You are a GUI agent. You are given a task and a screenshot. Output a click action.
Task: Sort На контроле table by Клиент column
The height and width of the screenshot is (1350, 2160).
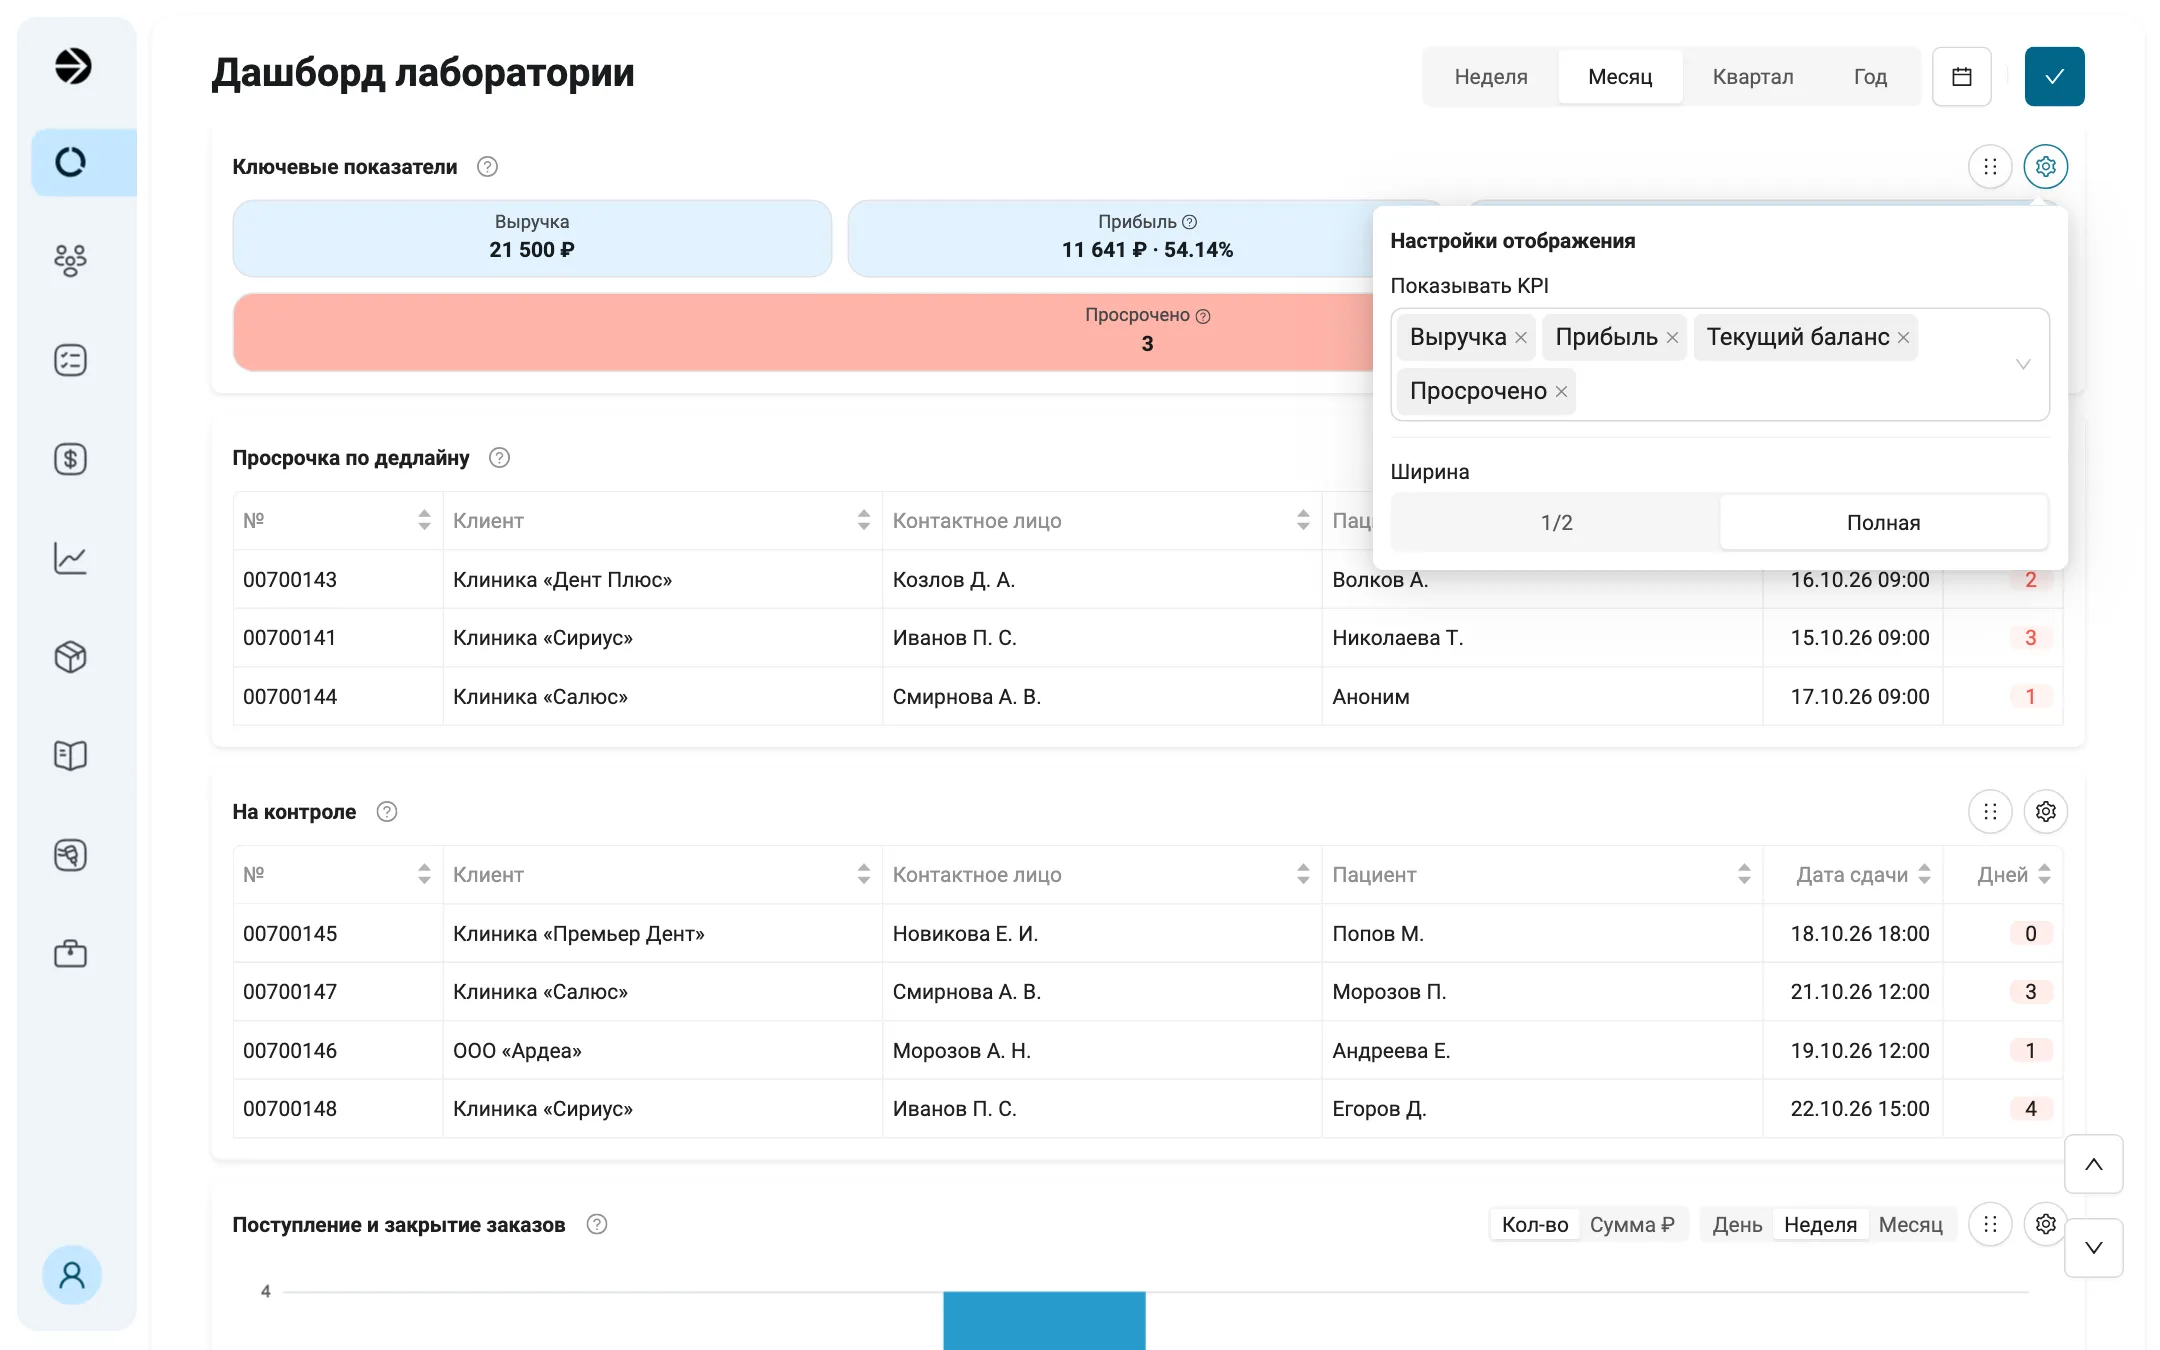click(864, 874)
